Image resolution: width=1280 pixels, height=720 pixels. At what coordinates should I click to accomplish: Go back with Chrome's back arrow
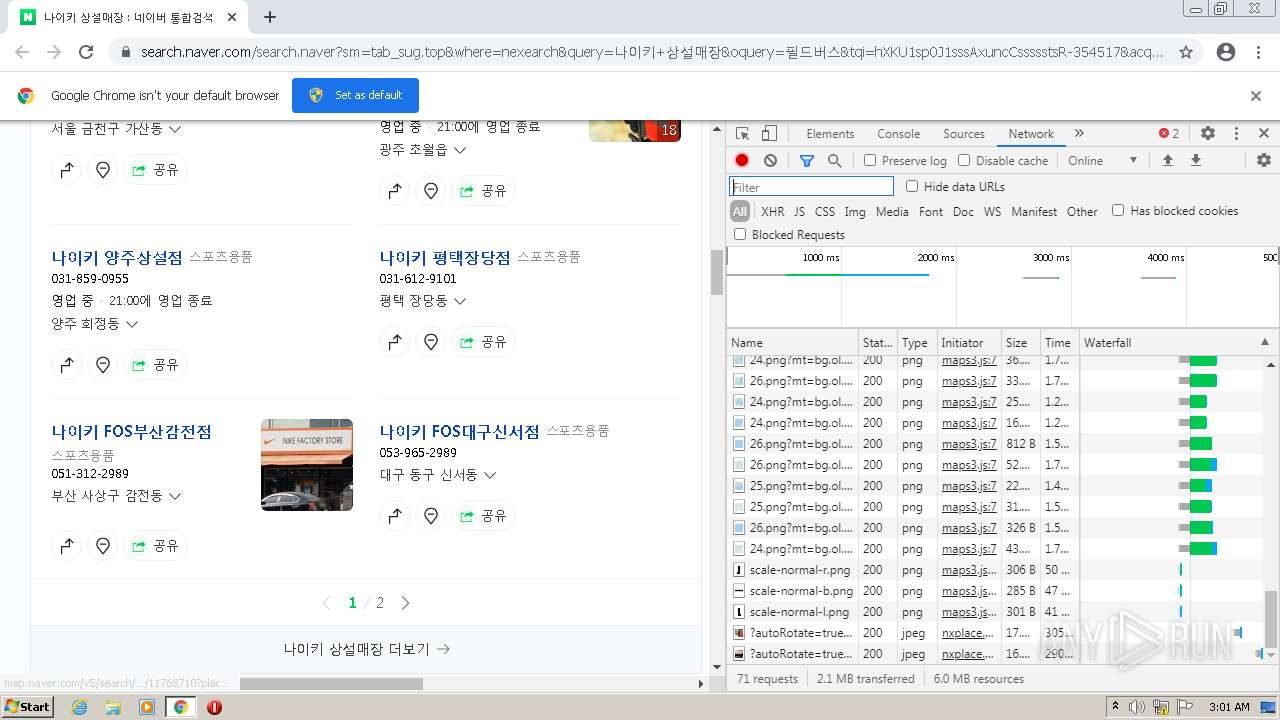22,52
